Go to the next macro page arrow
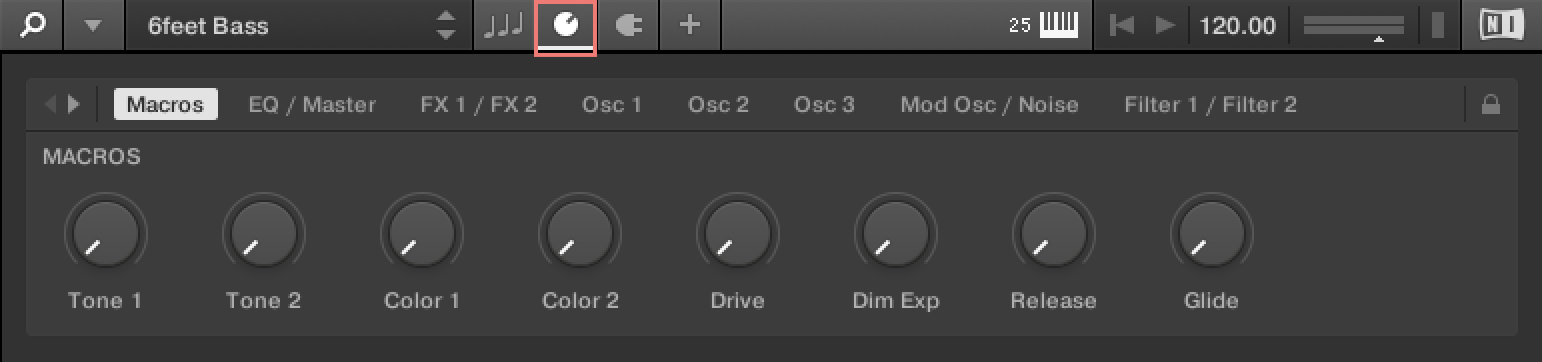 point(73,104)
